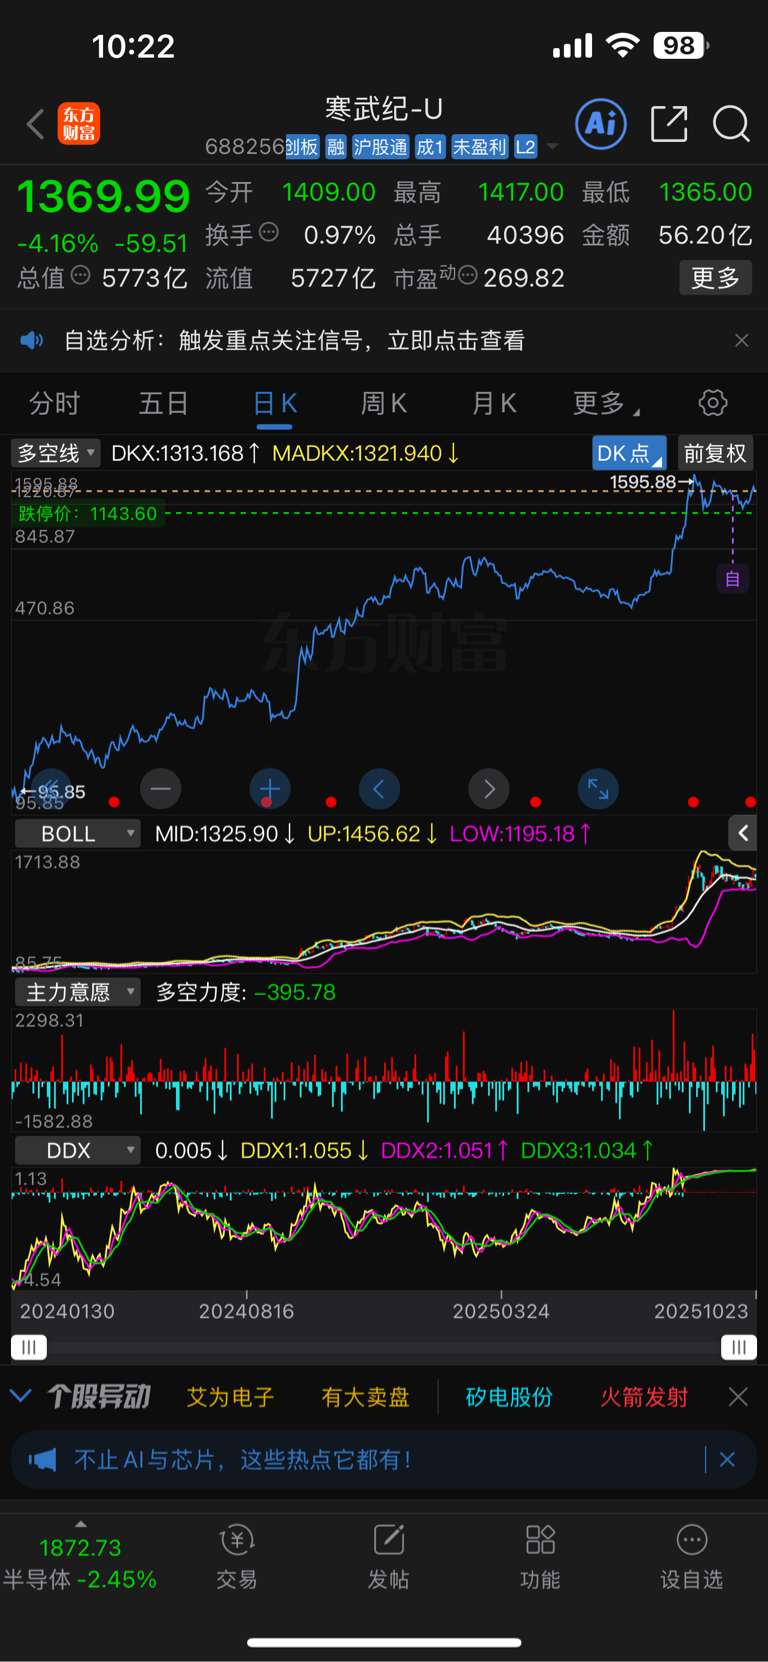Tap info icon next to 总值
The height and width of the screenshot is (1662, 768).
pyautogui.click(x=81, y=275)
